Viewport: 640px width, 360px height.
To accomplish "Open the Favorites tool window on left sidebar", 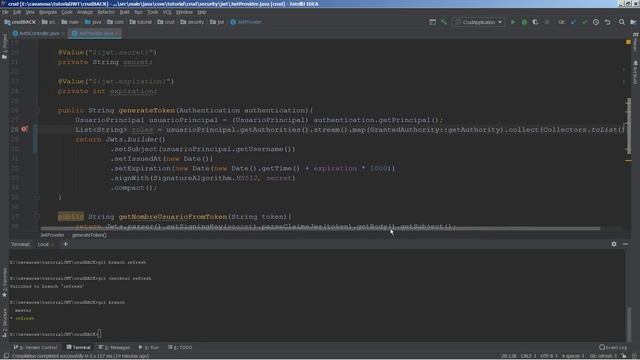I will click(x=4, y=282).
